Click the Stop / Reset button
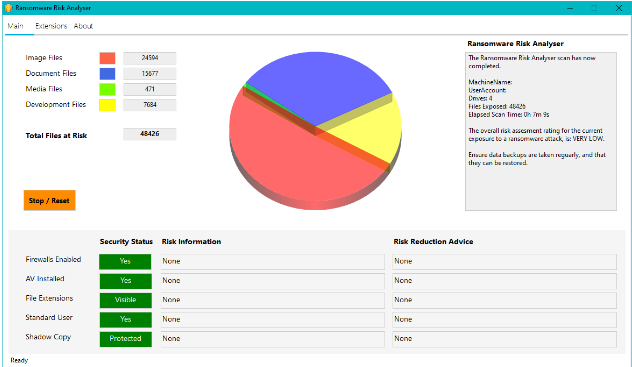This screenshot has height=367, width=632. 50,200
